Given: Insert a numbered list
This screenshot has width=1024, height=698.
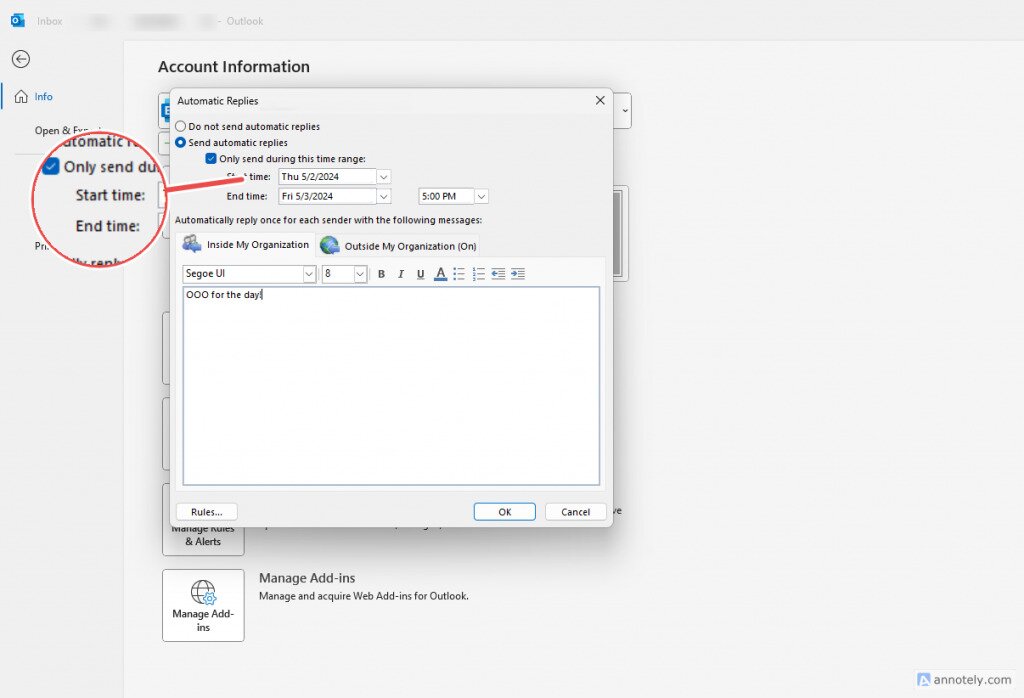Looking at the screenshot, I should (478, 274).
